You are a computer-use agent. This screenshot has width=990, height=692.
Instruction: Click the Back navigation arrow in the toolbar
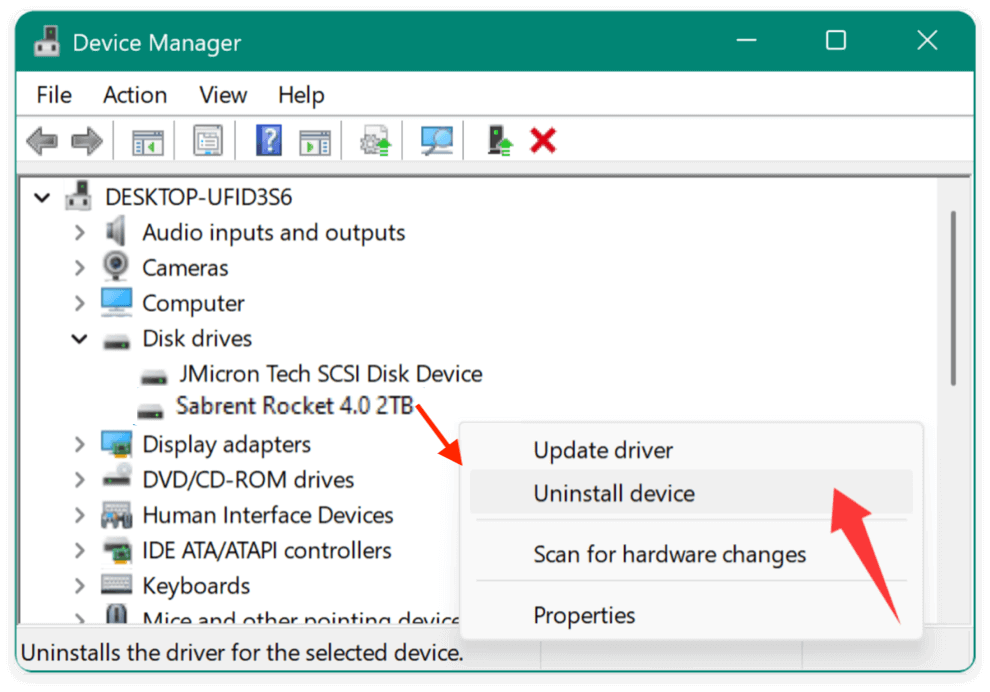tap(42, 140)
